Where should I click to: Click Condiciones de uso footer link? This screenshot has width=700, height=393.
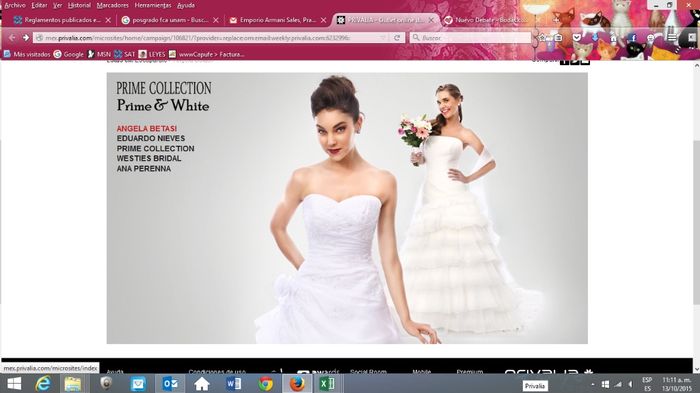[217, 371]
